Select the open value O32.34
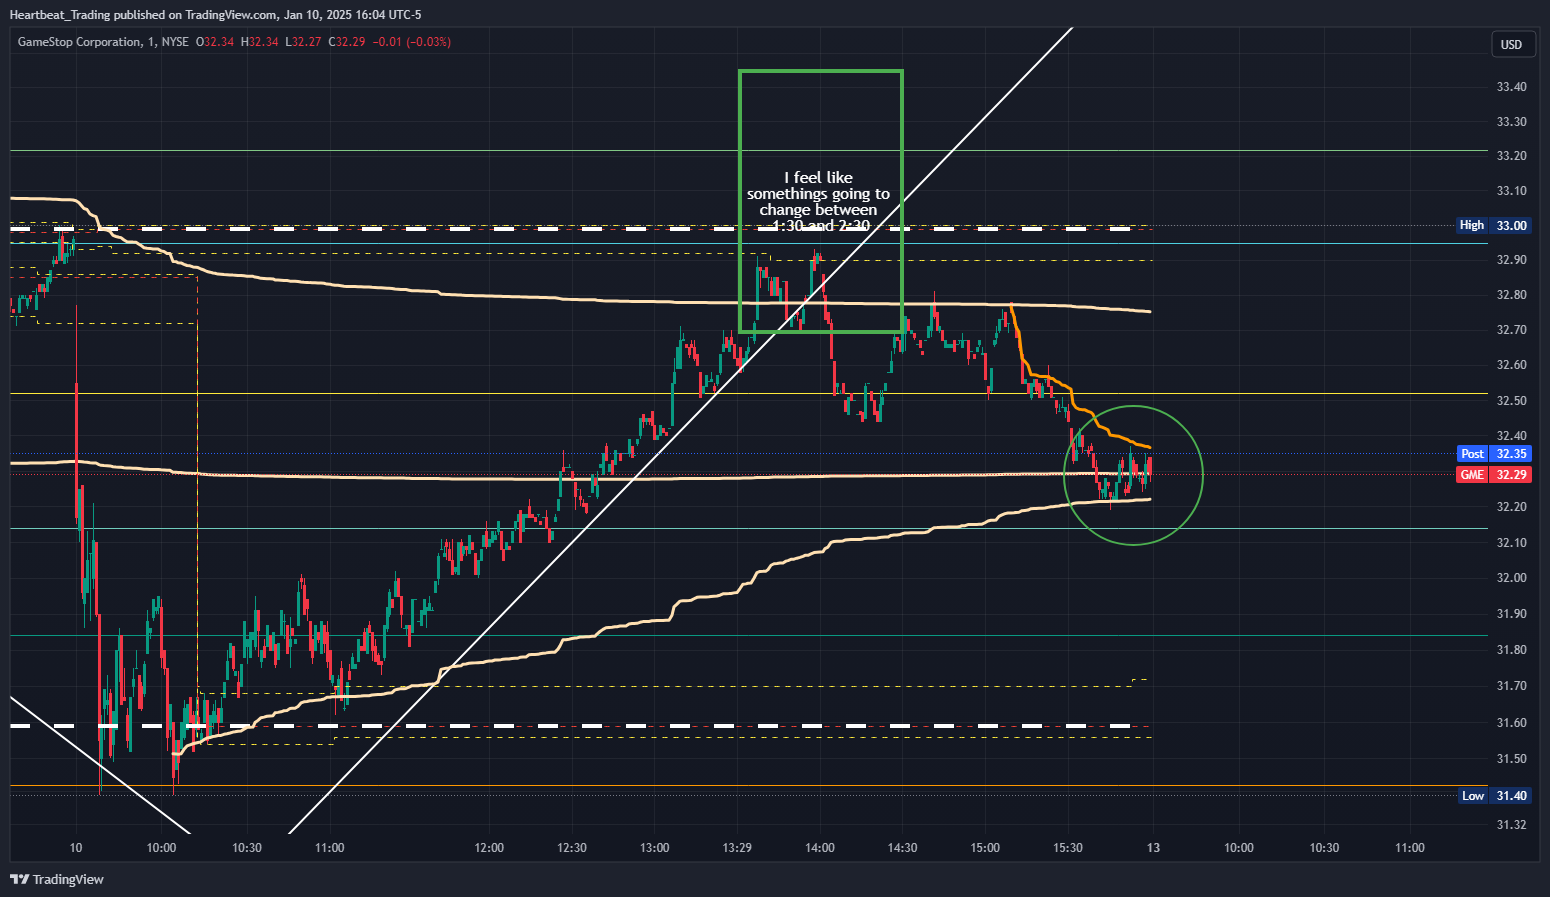 pyautogui.click(x=215, y=42)
